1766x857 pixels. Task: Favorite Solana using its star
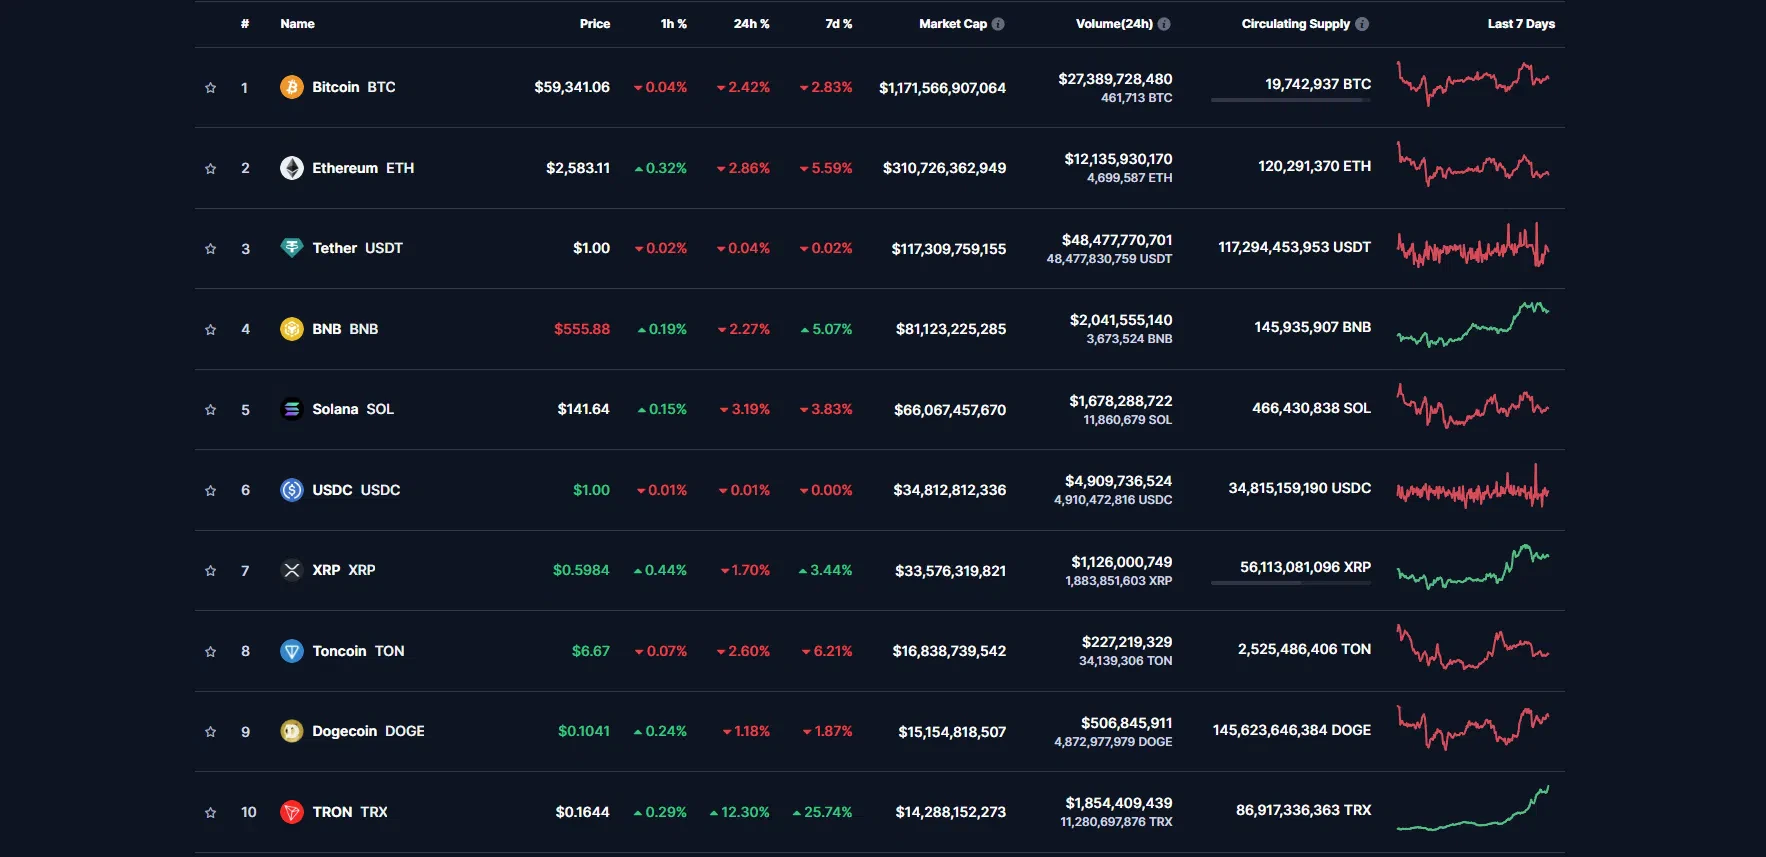pyautogui.click(x=210, y=410)
